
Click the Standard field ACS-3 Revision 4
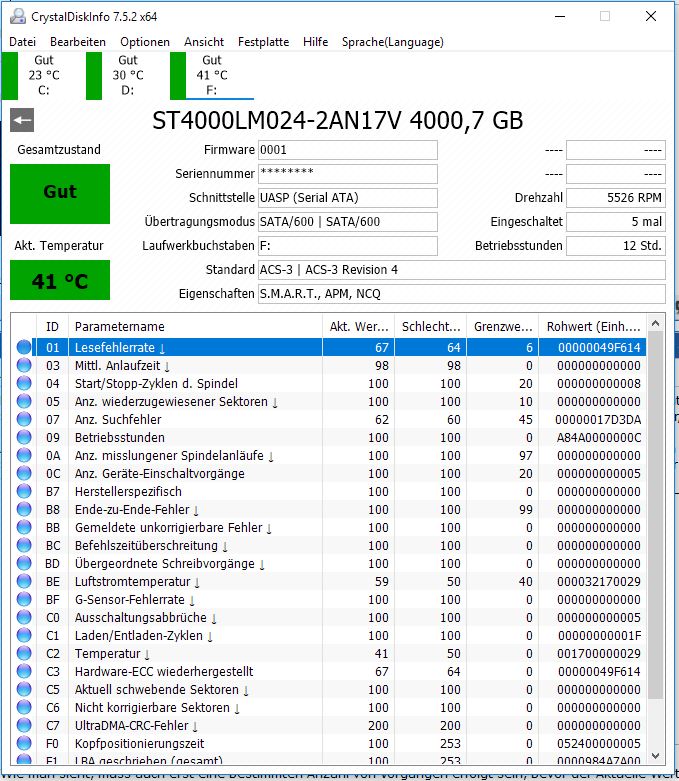pyautogui.click(x=462, y=269)
